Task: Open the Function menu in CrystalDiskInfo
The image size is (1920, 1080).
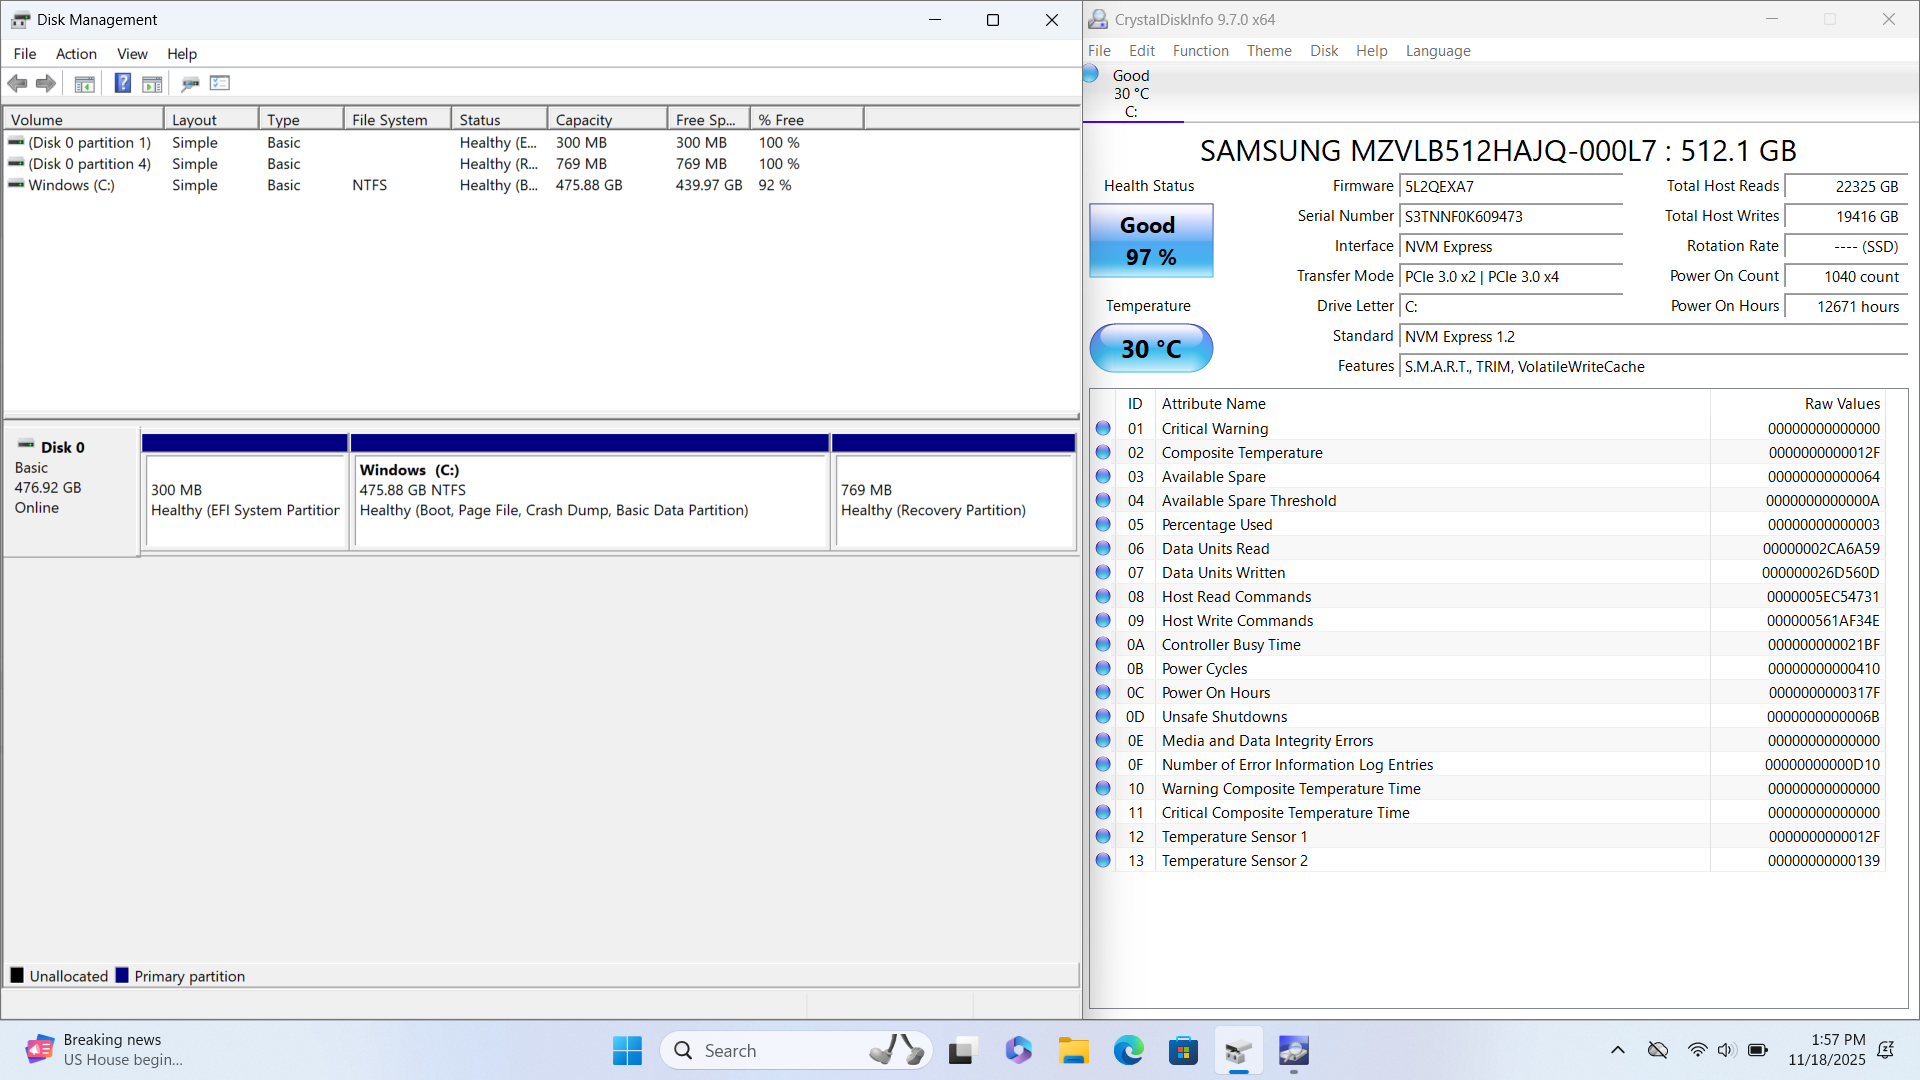Action: [1200, 51]
